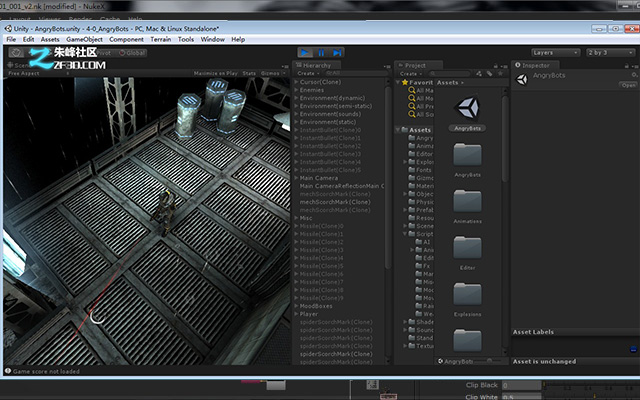Viewport: 640px width, 400px height.
Task: Expand the MoodBoxes hierarchy item
Action: click(x=296, y=306)
